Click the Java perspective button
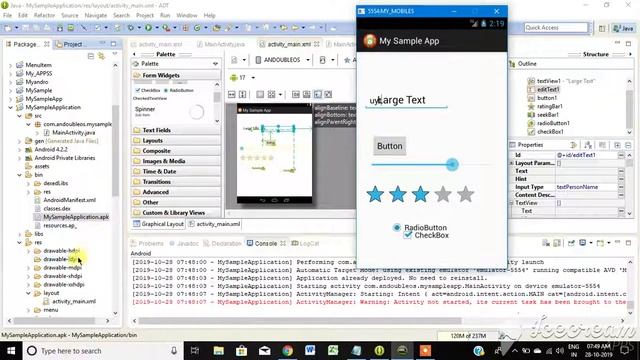640x360 pixels. [x=623, y=28]
